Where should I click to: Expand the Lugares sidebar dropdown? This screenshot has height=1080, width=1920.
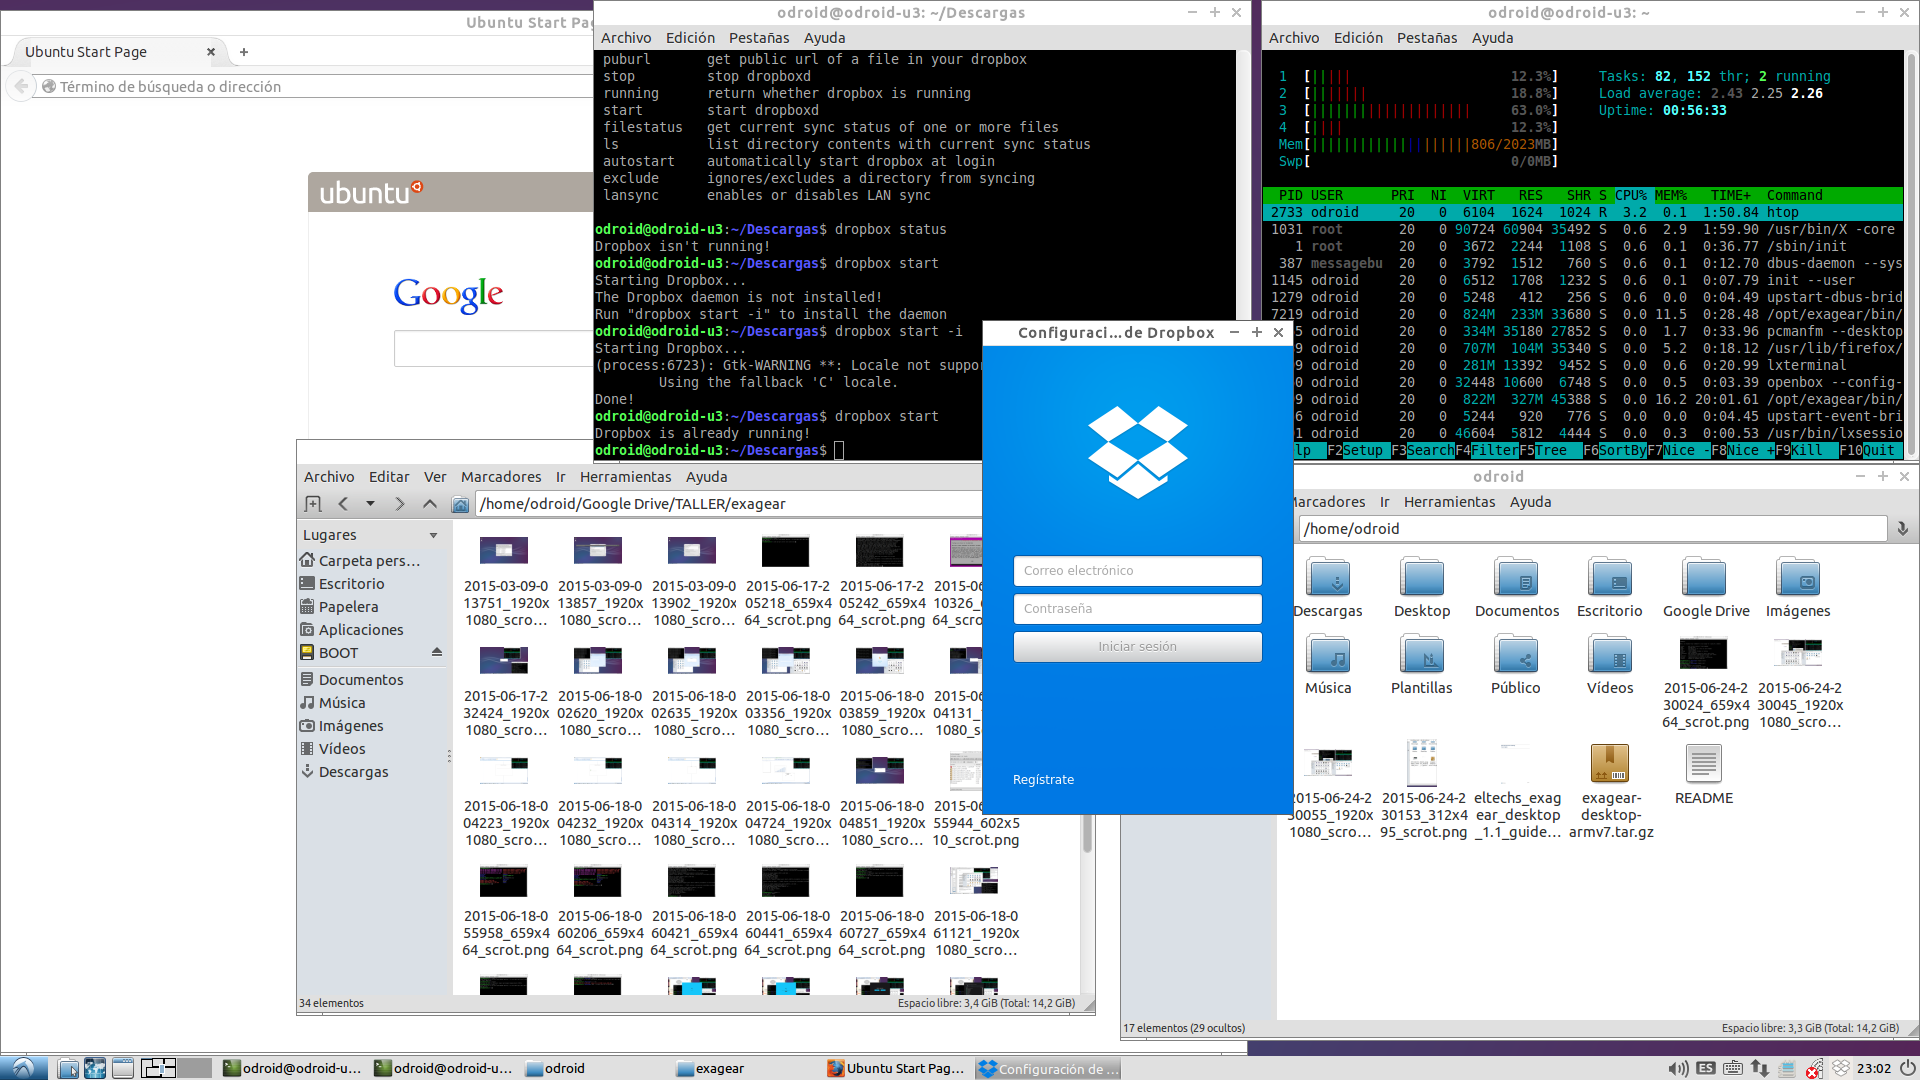[x=433, y=535]
